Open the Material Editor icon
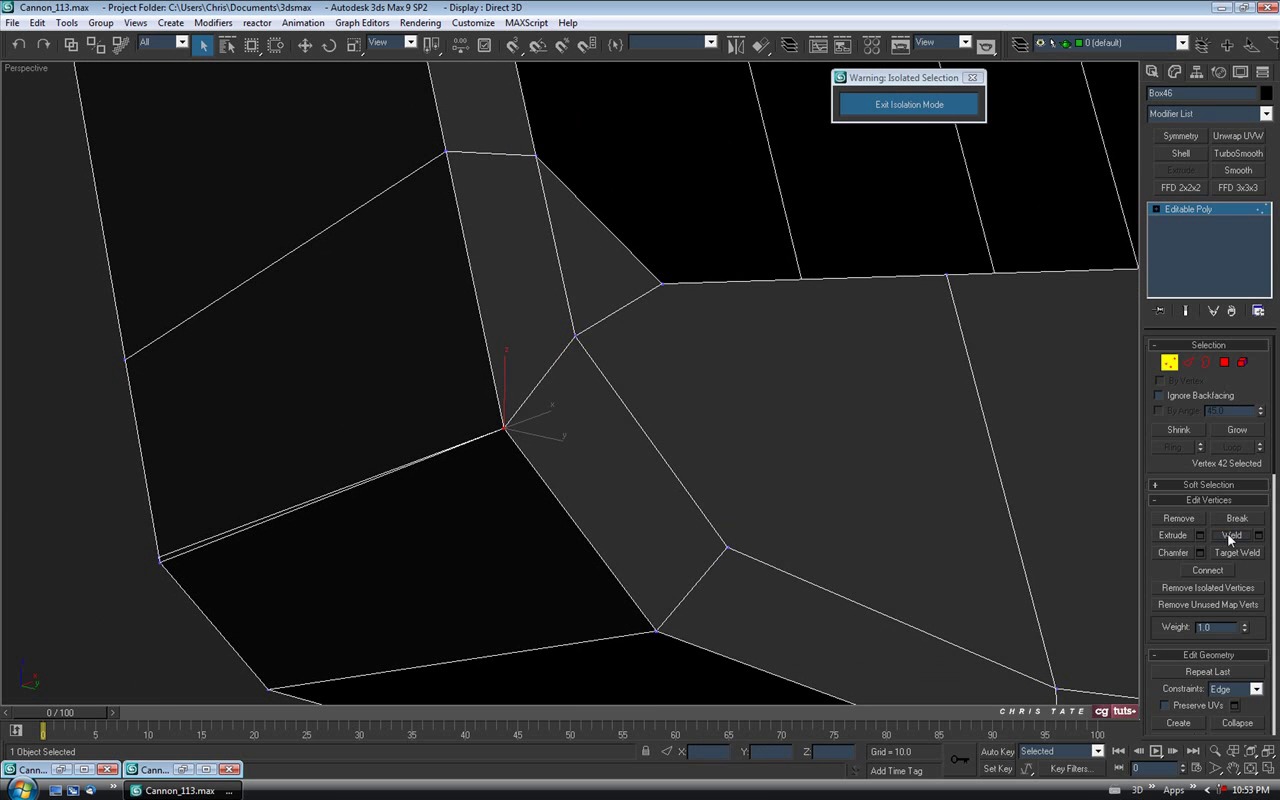The height and width of the screenshot is (800, 1280). point(872,45)
